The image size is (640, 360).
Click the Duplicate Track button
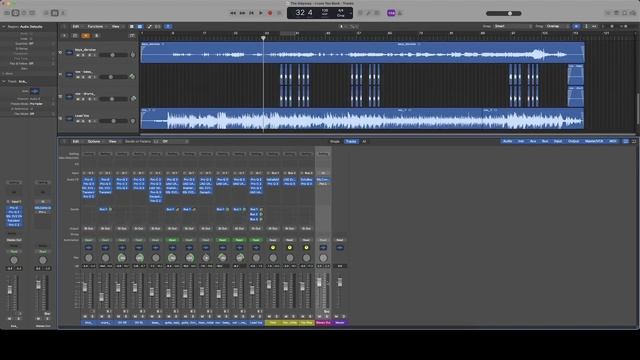click(75, 36)
